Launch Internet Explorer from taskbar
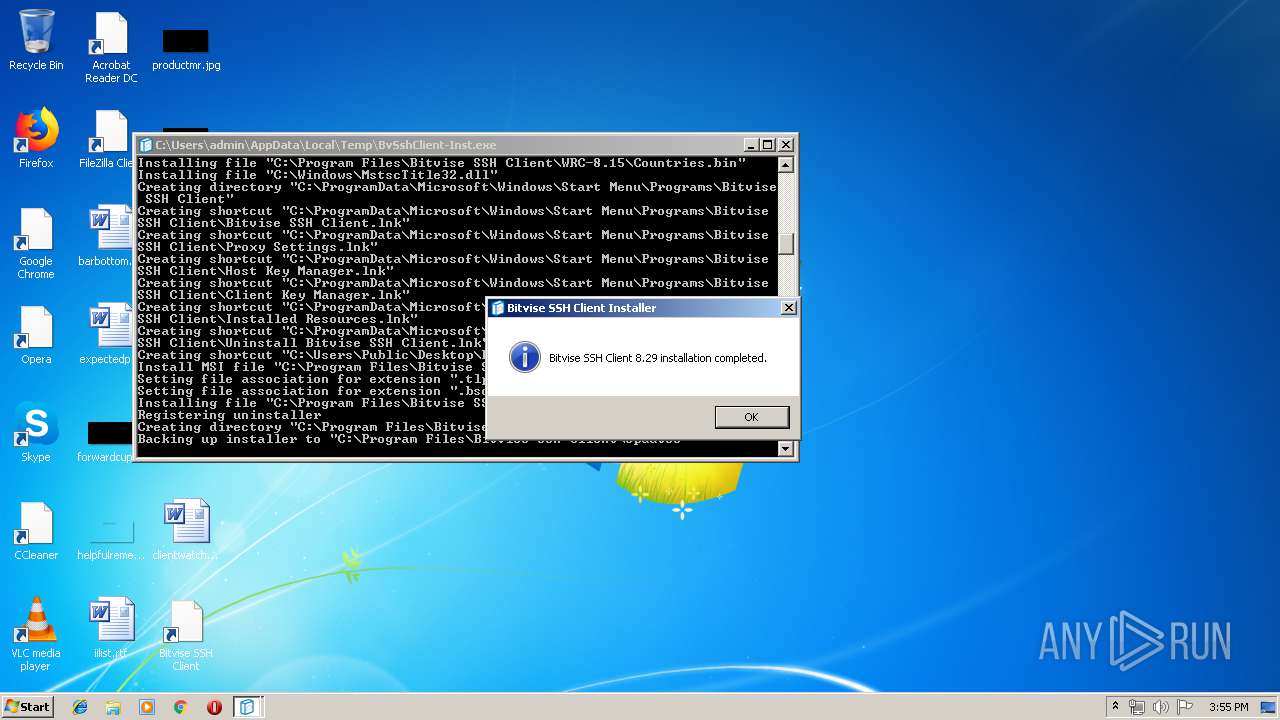The image size is (1280, 720). pyautogui.click(x=80, y=707)
